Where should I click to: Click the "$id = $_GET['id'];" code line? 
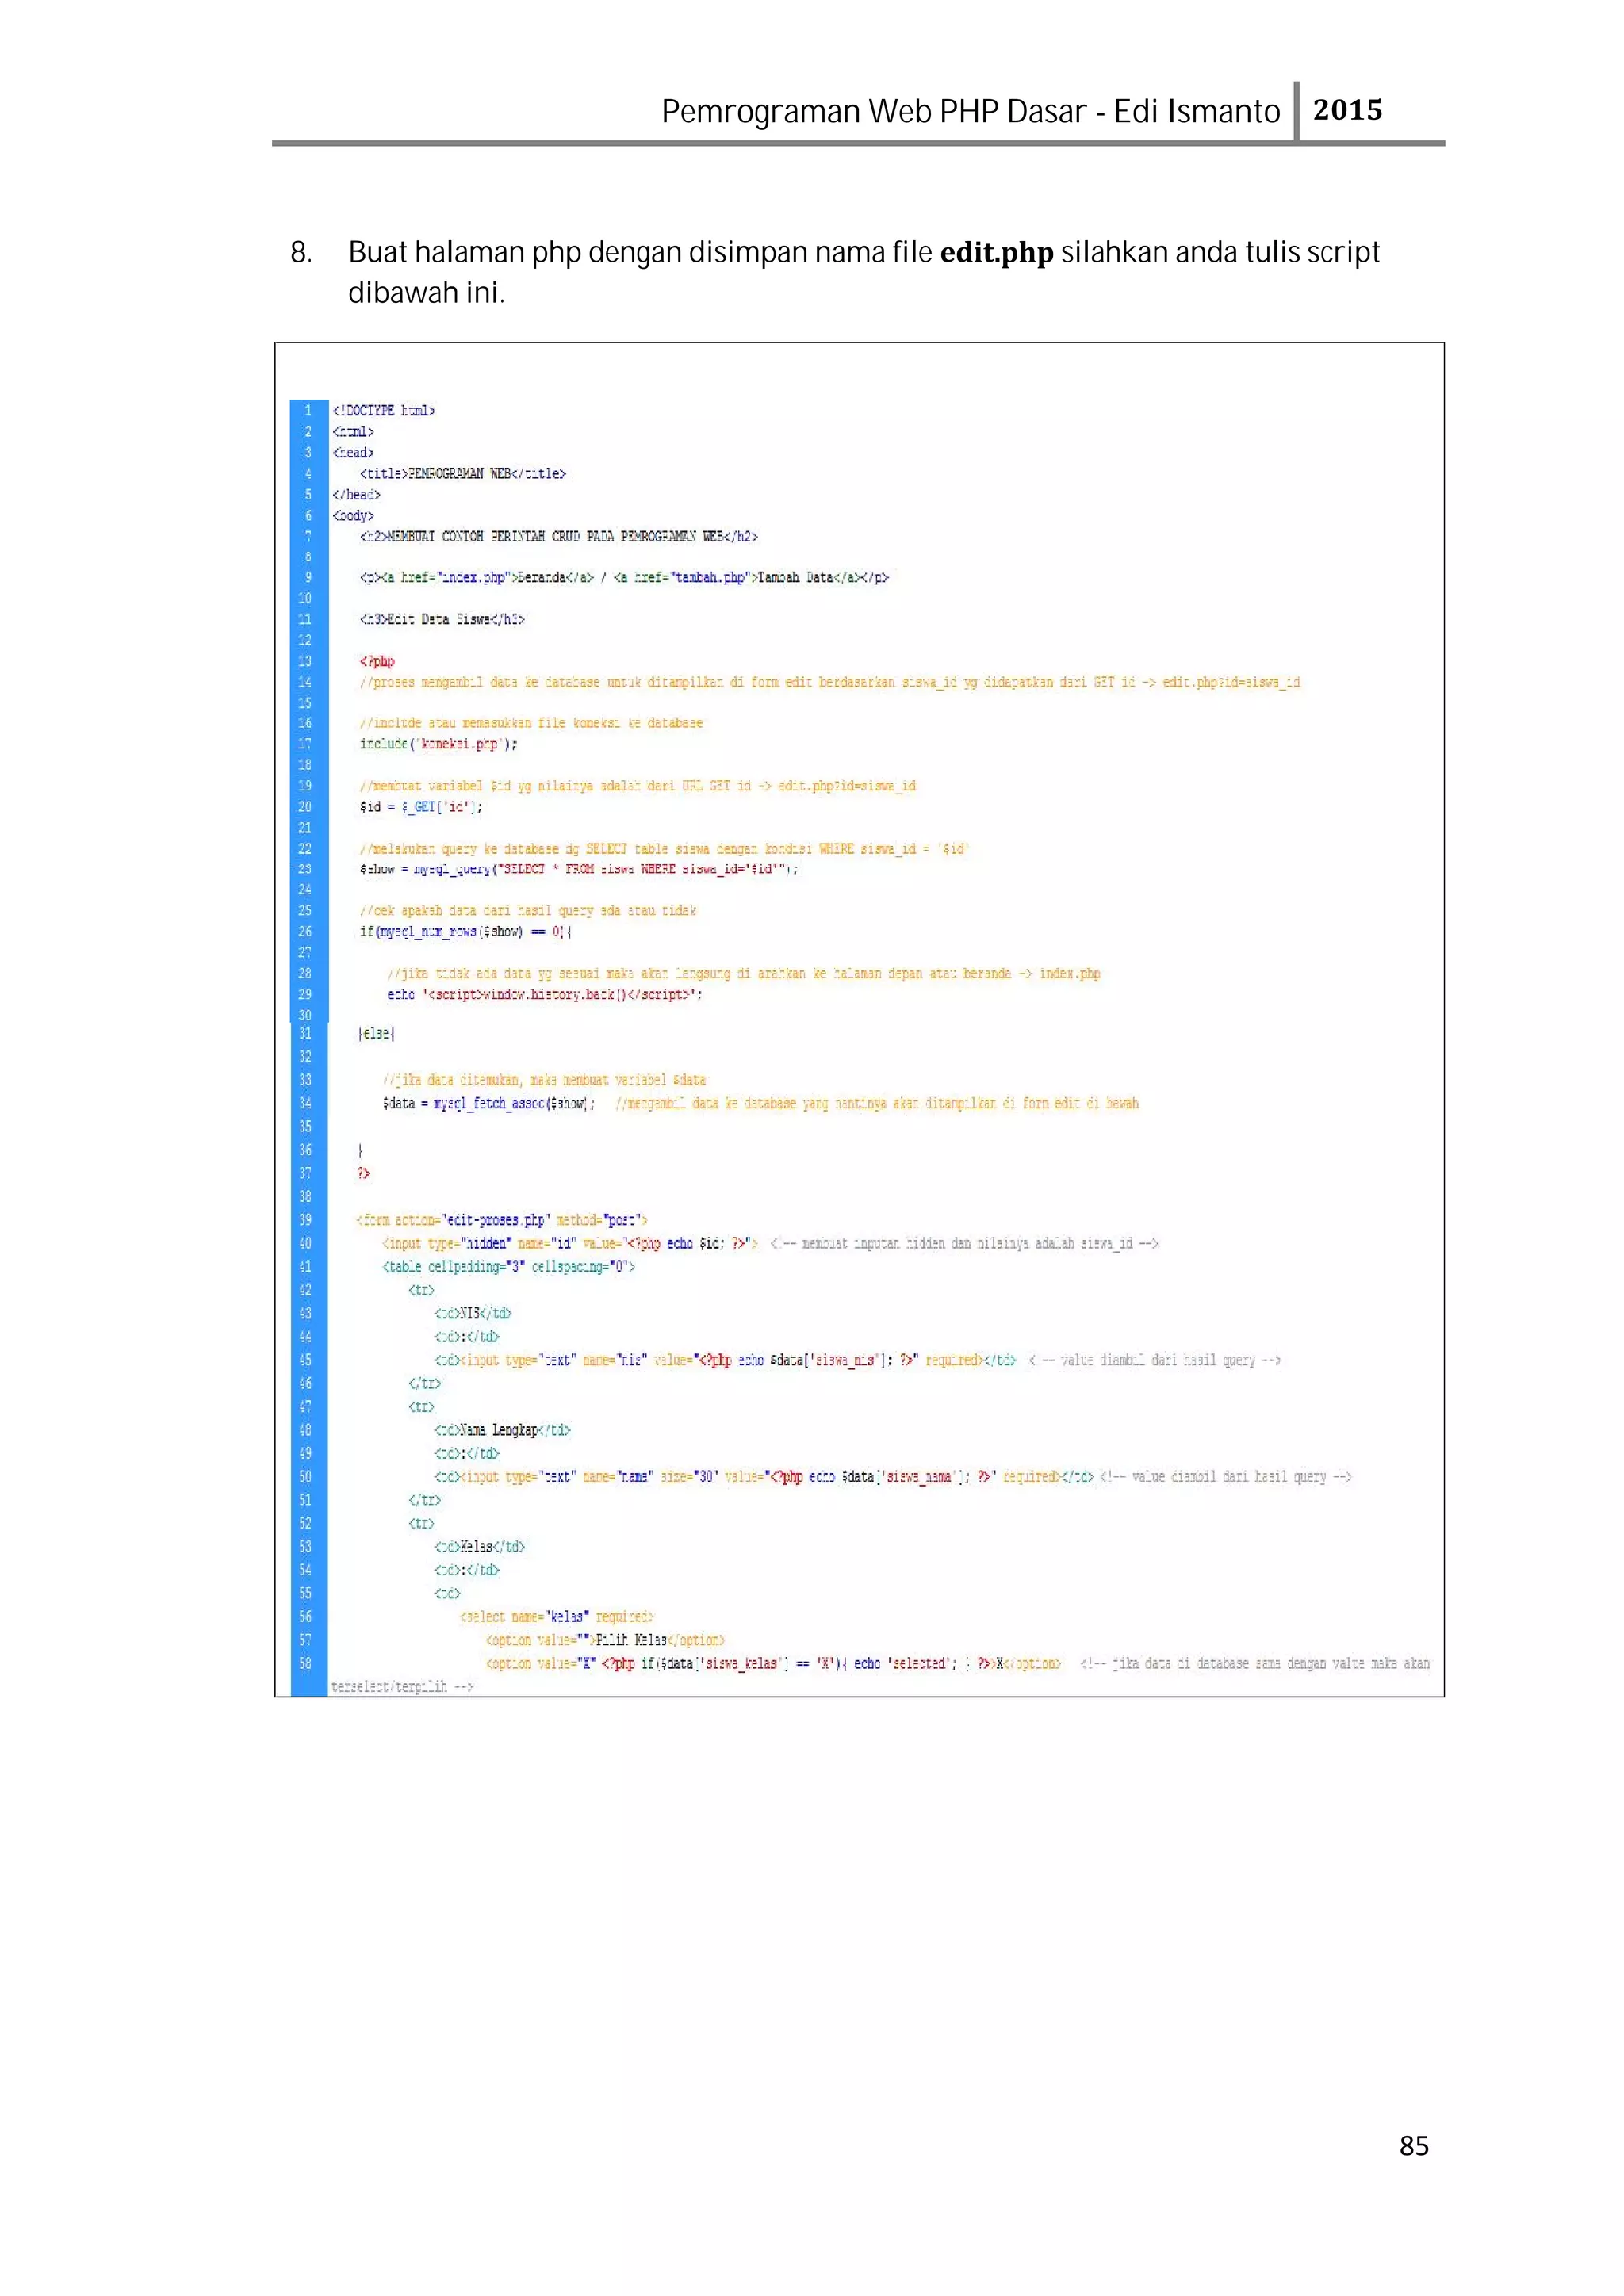point(421,807)
